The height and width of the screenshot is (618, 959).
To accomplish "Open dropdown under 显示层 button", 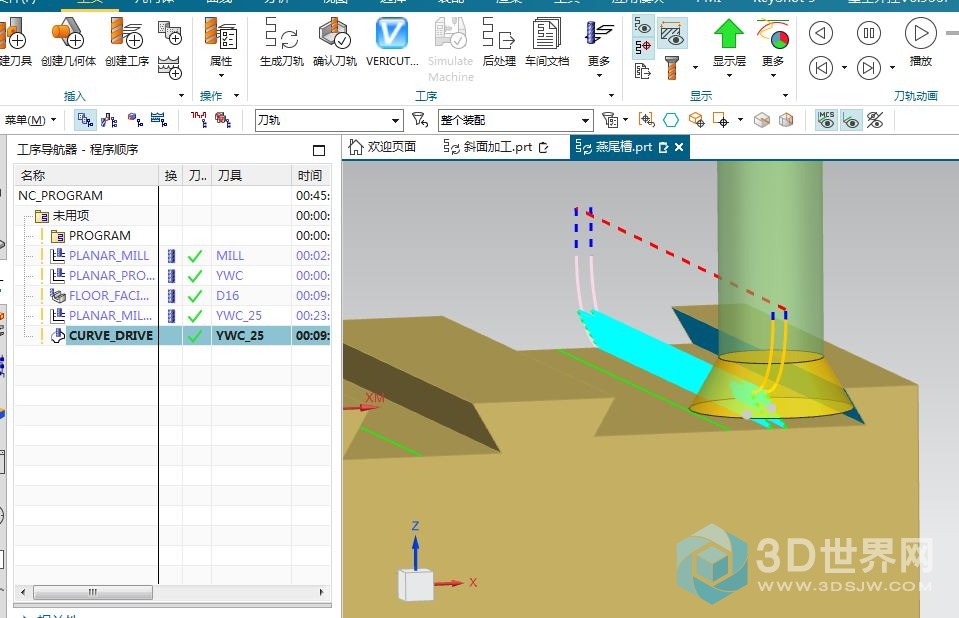I will [729, 75].
